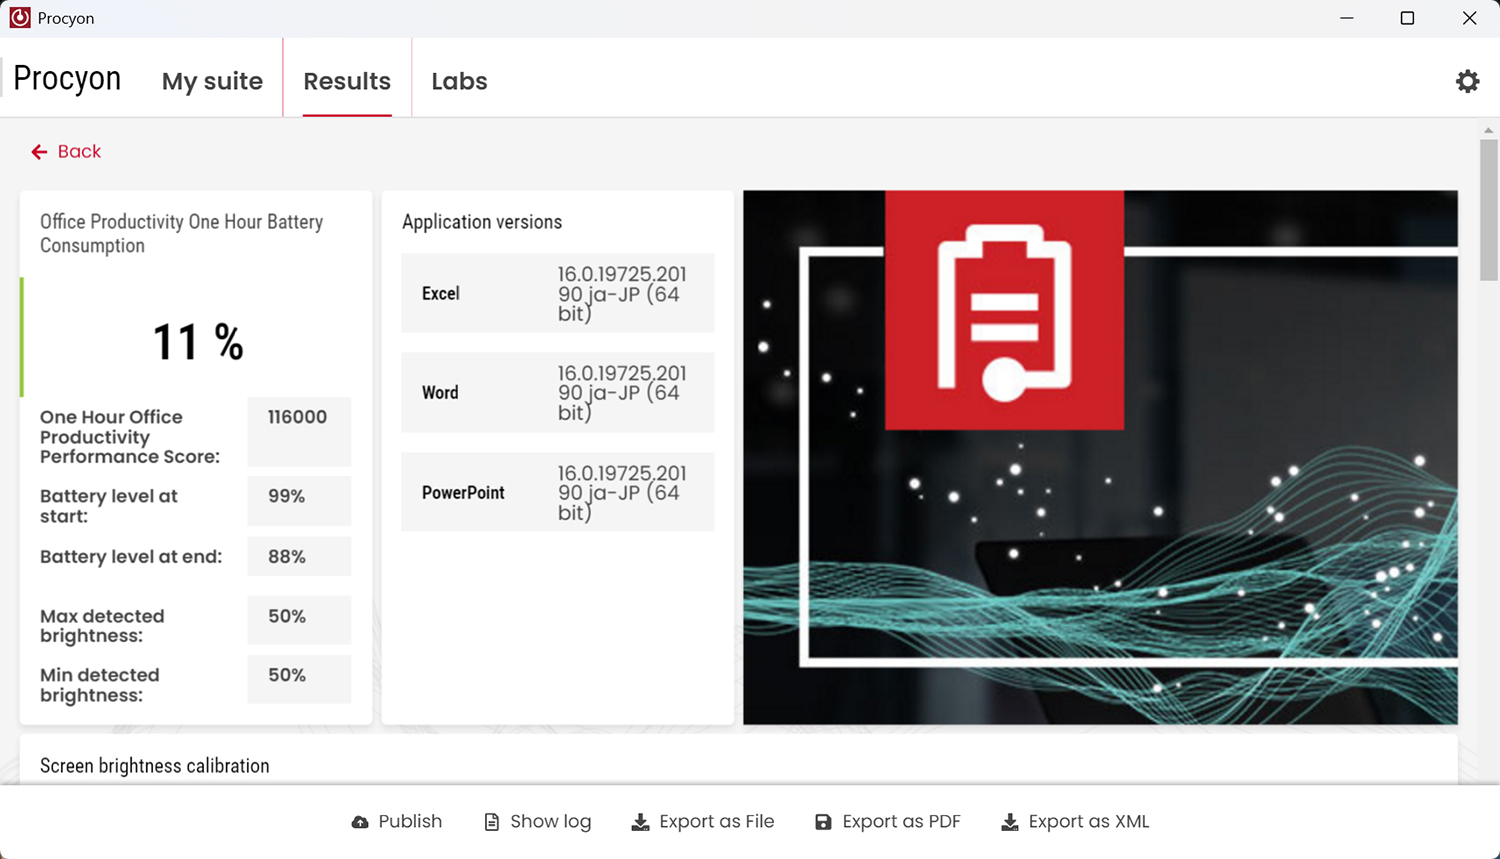Click the Excel application label
Image resolution: width=1500 pixels, height=859 pixels.
pos(441,294)
